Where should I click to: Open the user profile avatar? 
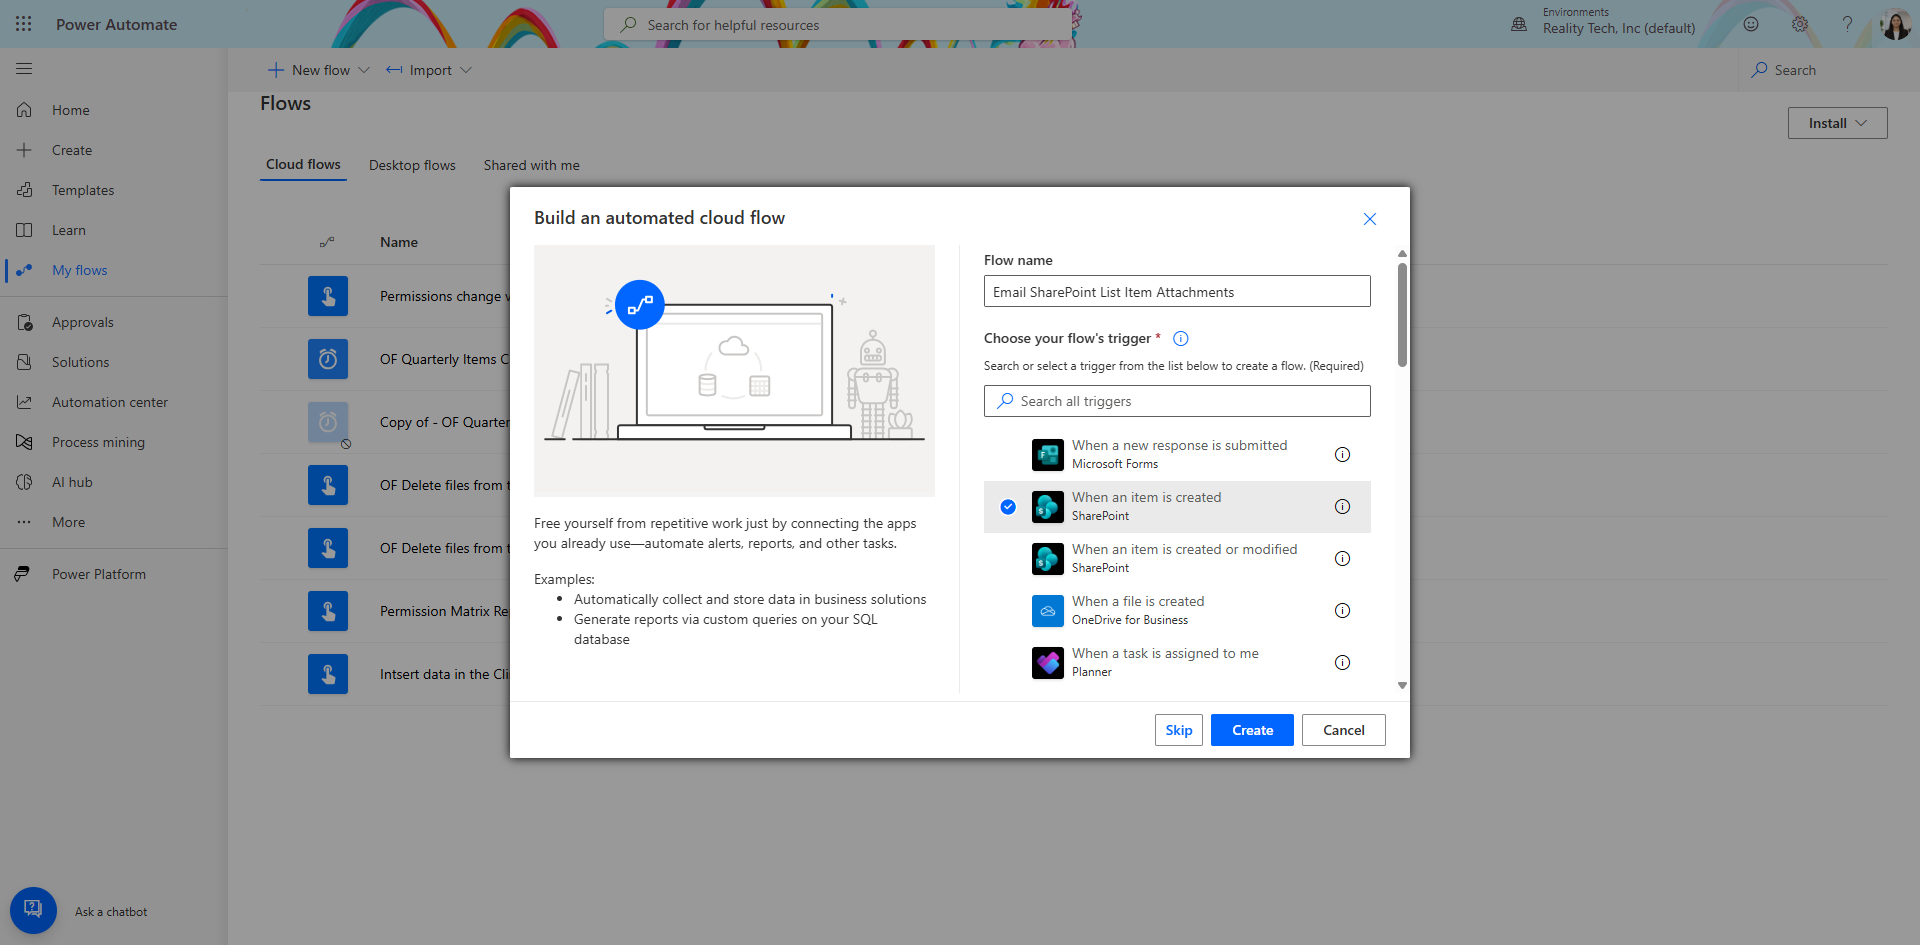pyautogui.click(x=1895, y=24)
